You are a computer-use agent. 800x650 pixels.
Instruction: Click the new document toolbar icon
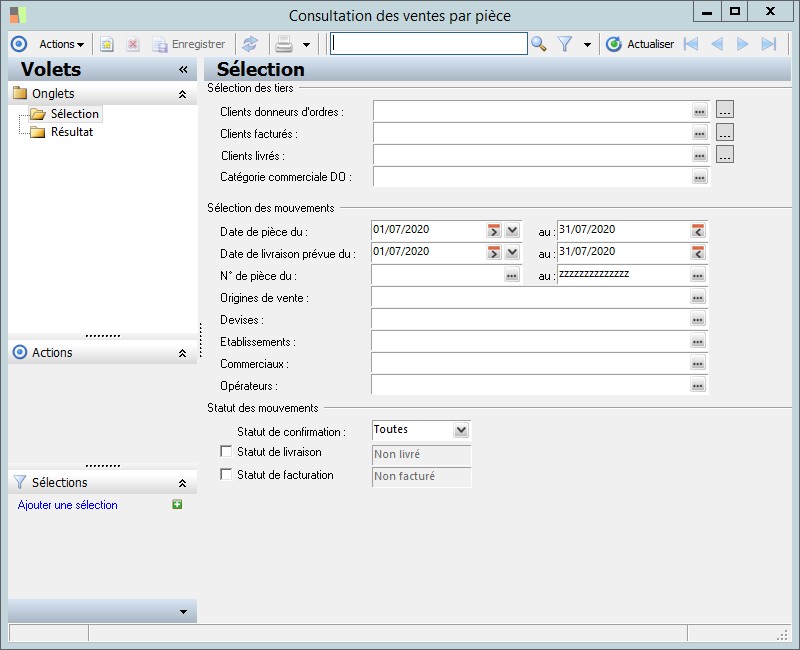pyautogui.click(x=107, y=44)
